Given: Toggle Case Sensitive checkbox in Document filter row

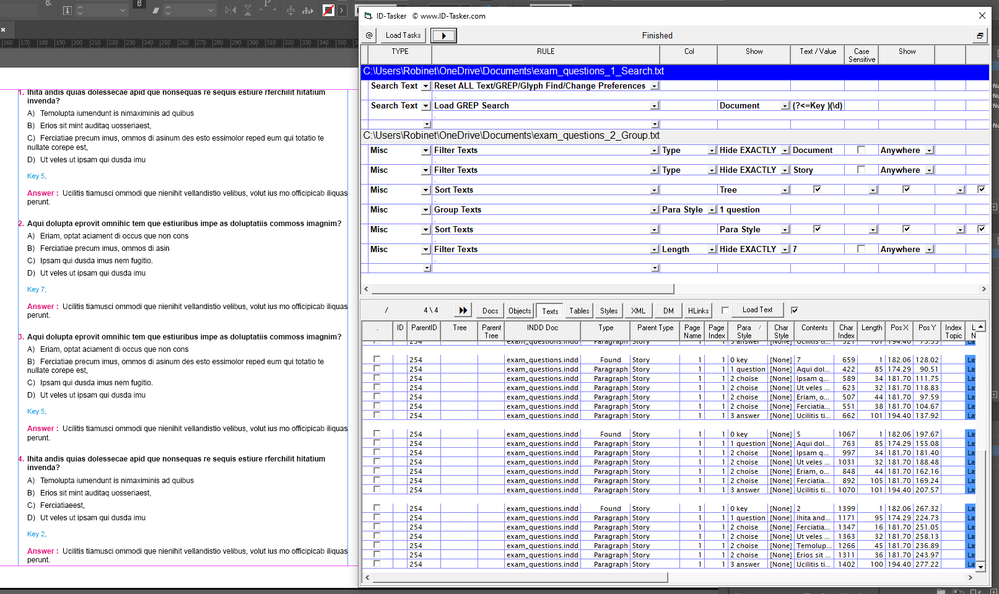Looking at the screenshot, I should 859,150.
